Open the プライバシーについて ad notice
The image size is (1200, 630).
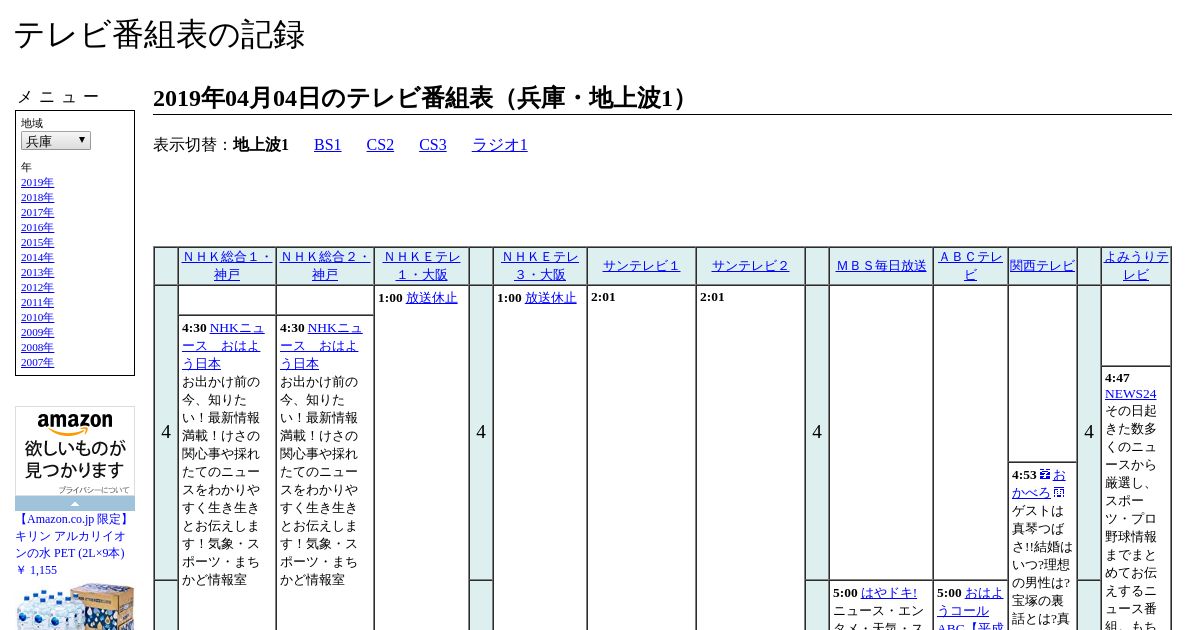point(93,490)
